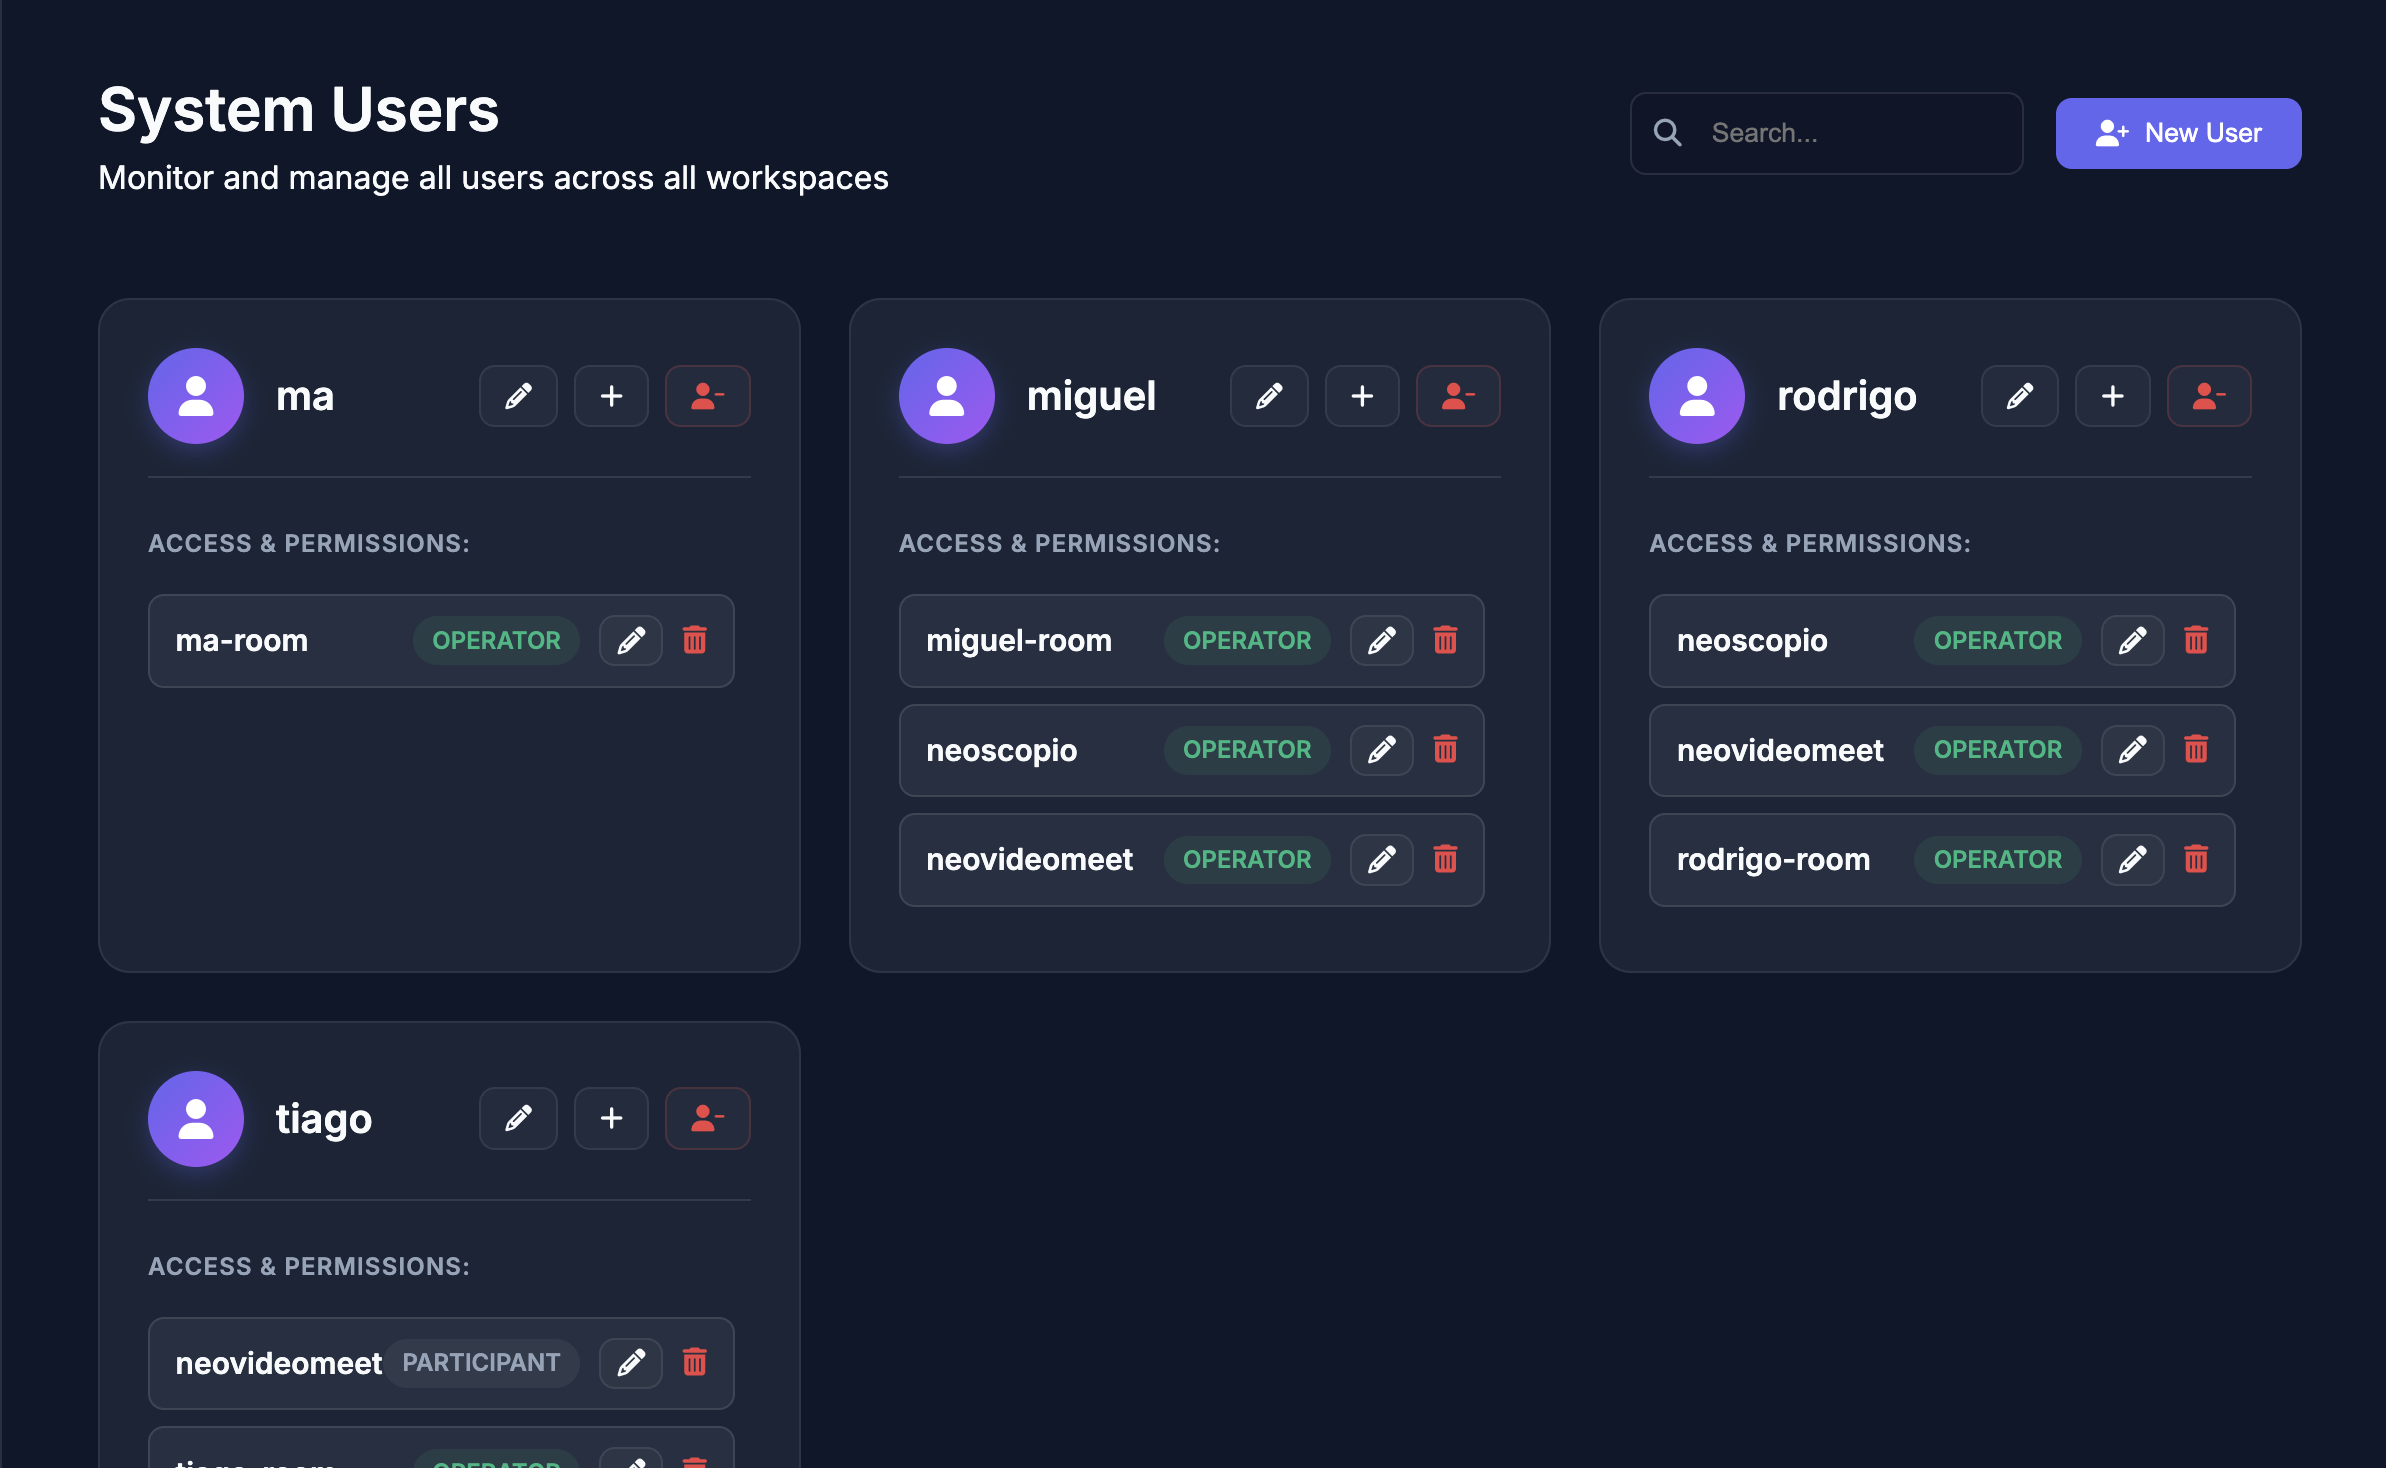
Task: Click tiago's avatar icon
Action: pos(196,1119)
